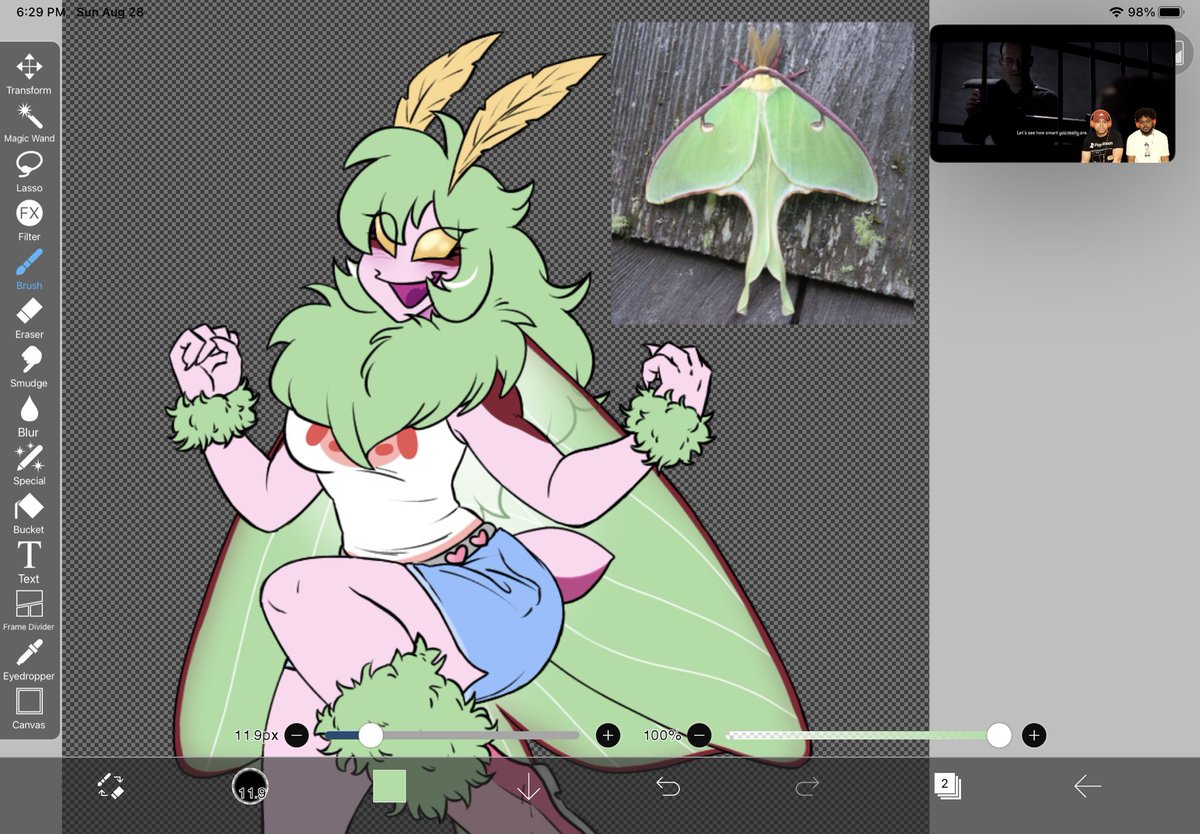The height and width of the screenshot is (834, 1200).
Task: Select the Bucket fill tool
Action: tap(29, 514)
